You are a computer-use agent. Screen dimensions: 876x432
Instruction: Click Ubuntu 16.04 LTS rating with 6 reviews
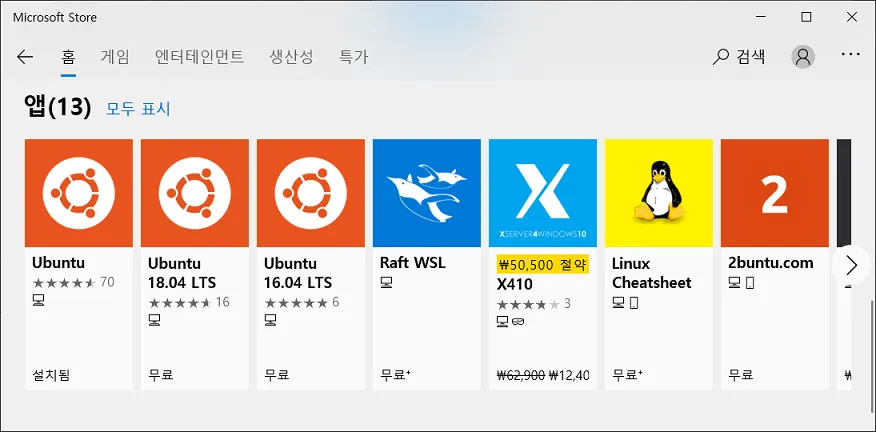[302, 302]
